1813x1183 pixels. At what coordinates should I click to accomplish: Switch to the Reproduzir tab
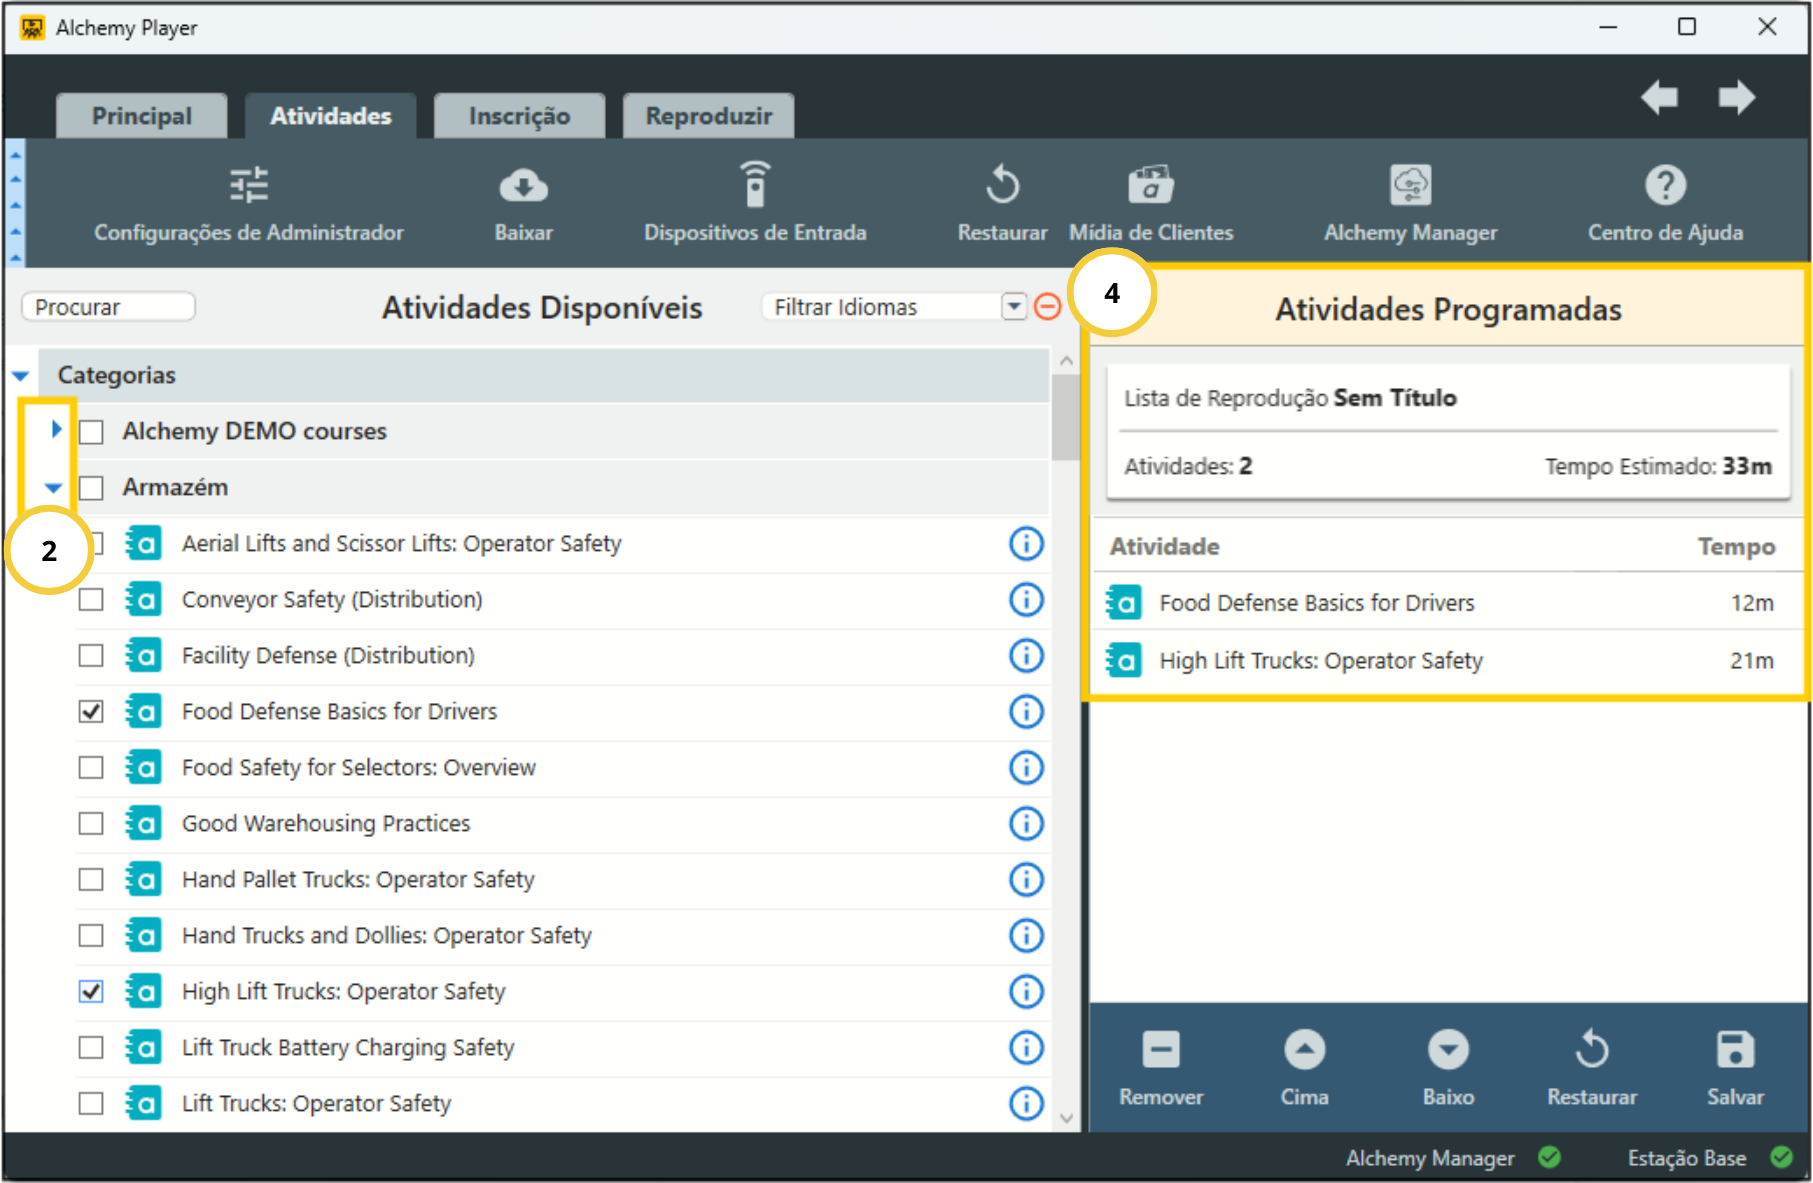click(708, 116)
